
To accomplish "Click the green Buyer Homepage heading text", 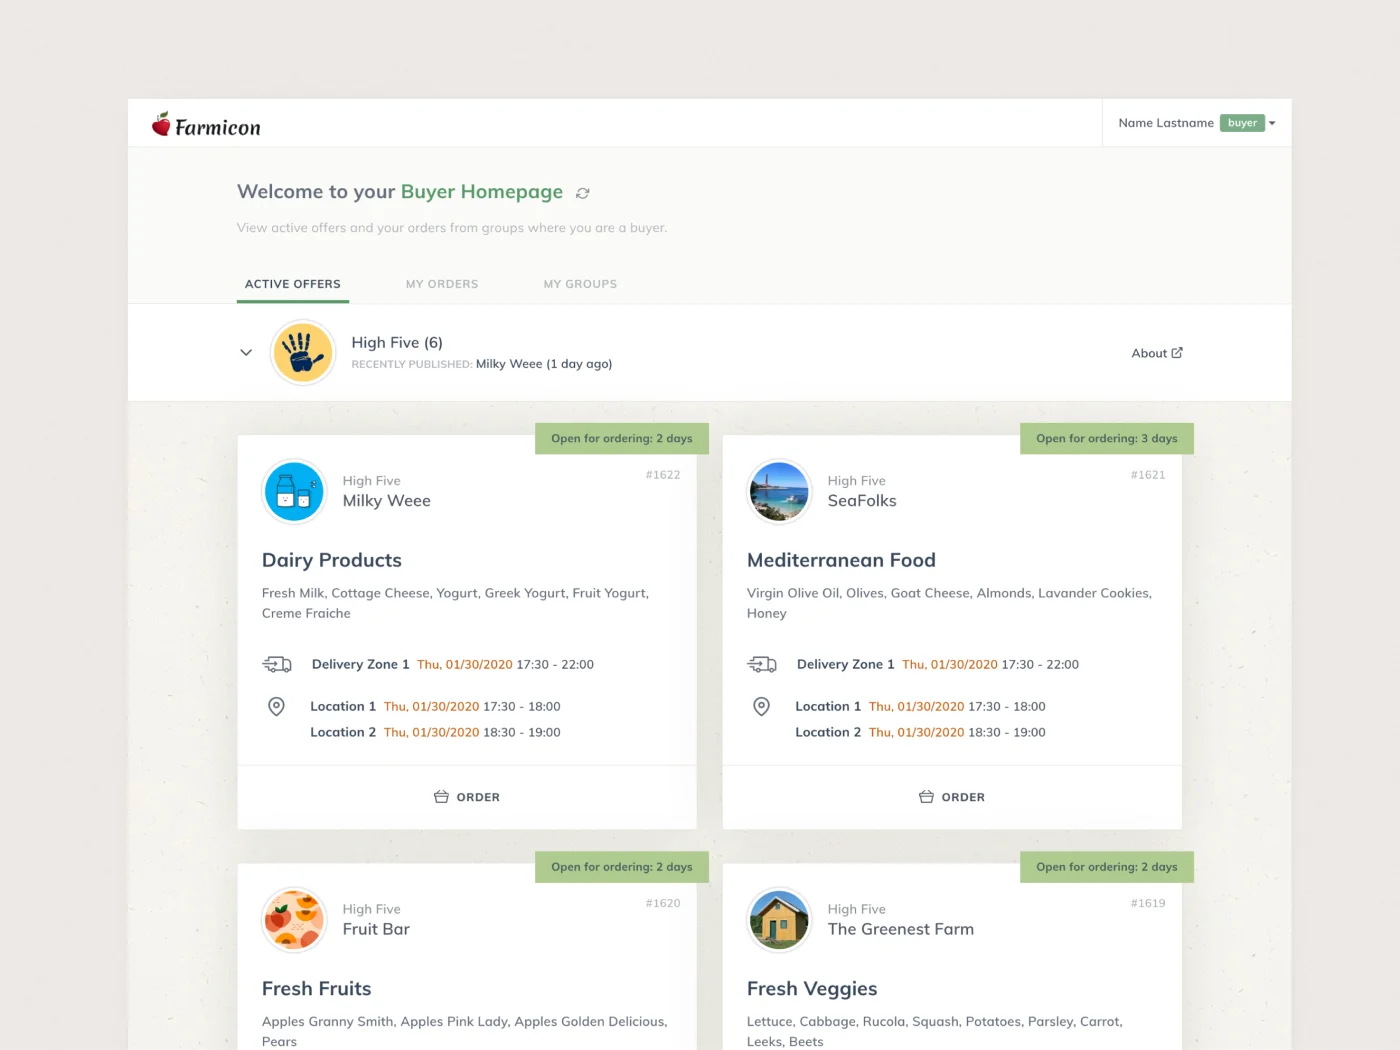I will coord(482,192).
